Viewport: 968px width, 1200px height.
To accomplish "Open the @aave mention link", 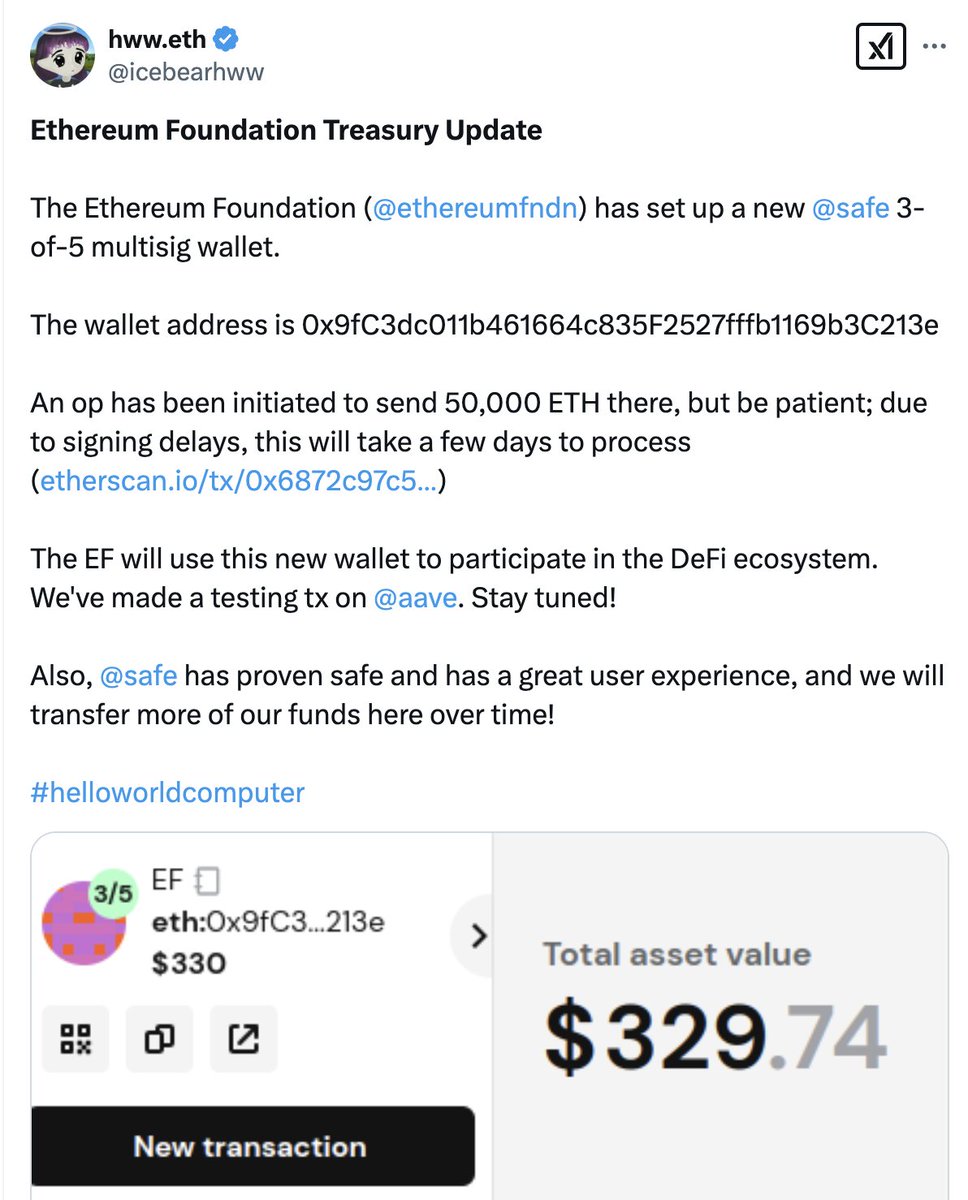I will [415, 599].
